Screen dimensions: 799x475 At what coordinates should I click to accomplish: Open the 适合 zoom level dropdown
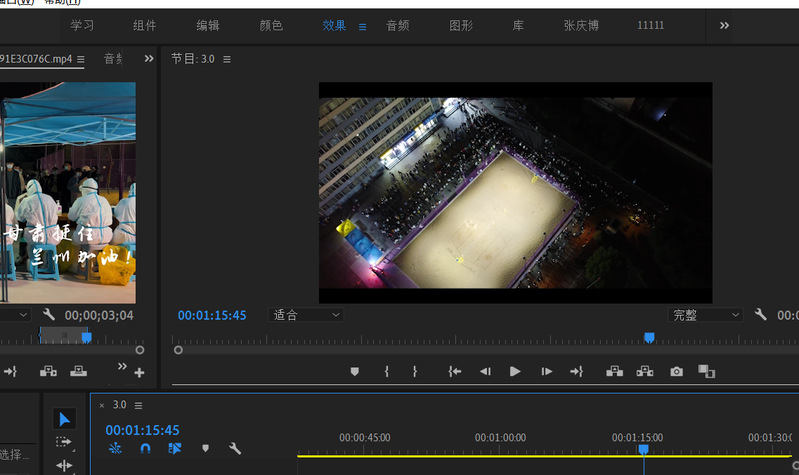[x=307, y=315]
